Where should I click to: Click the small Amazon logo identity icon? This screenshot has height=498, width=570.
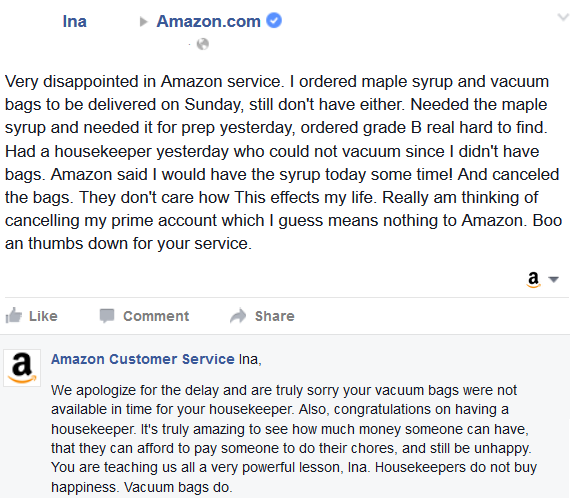pos(533,280)
